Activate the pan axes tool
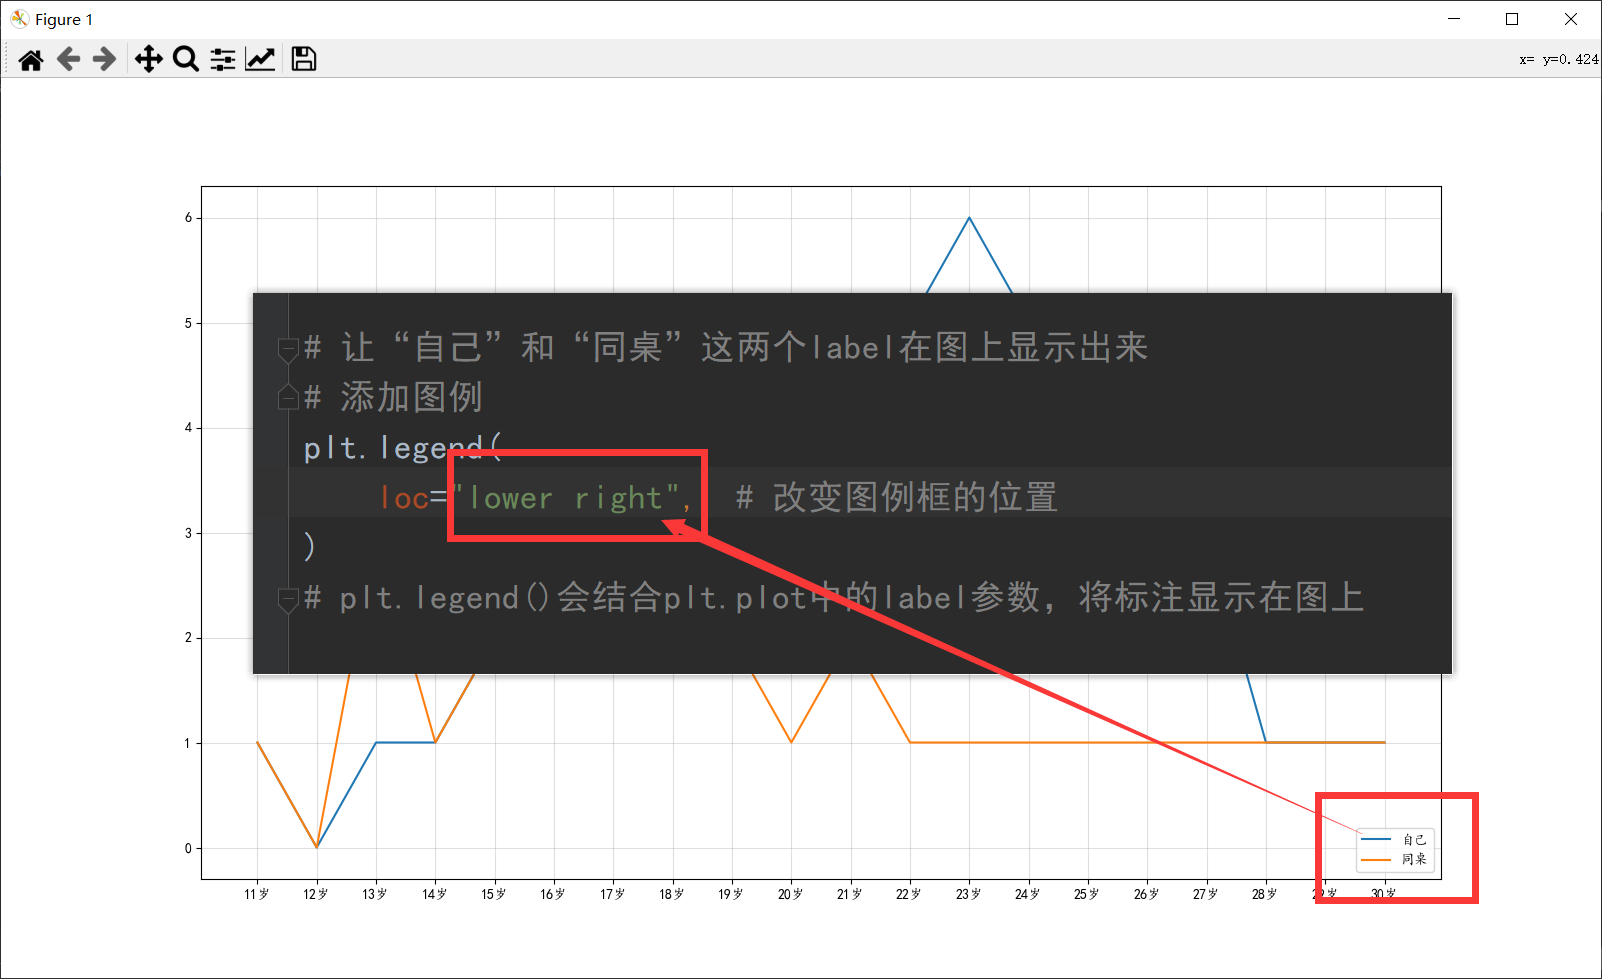1602x979 pixels. pyautogui.click(x=148, y=60)
